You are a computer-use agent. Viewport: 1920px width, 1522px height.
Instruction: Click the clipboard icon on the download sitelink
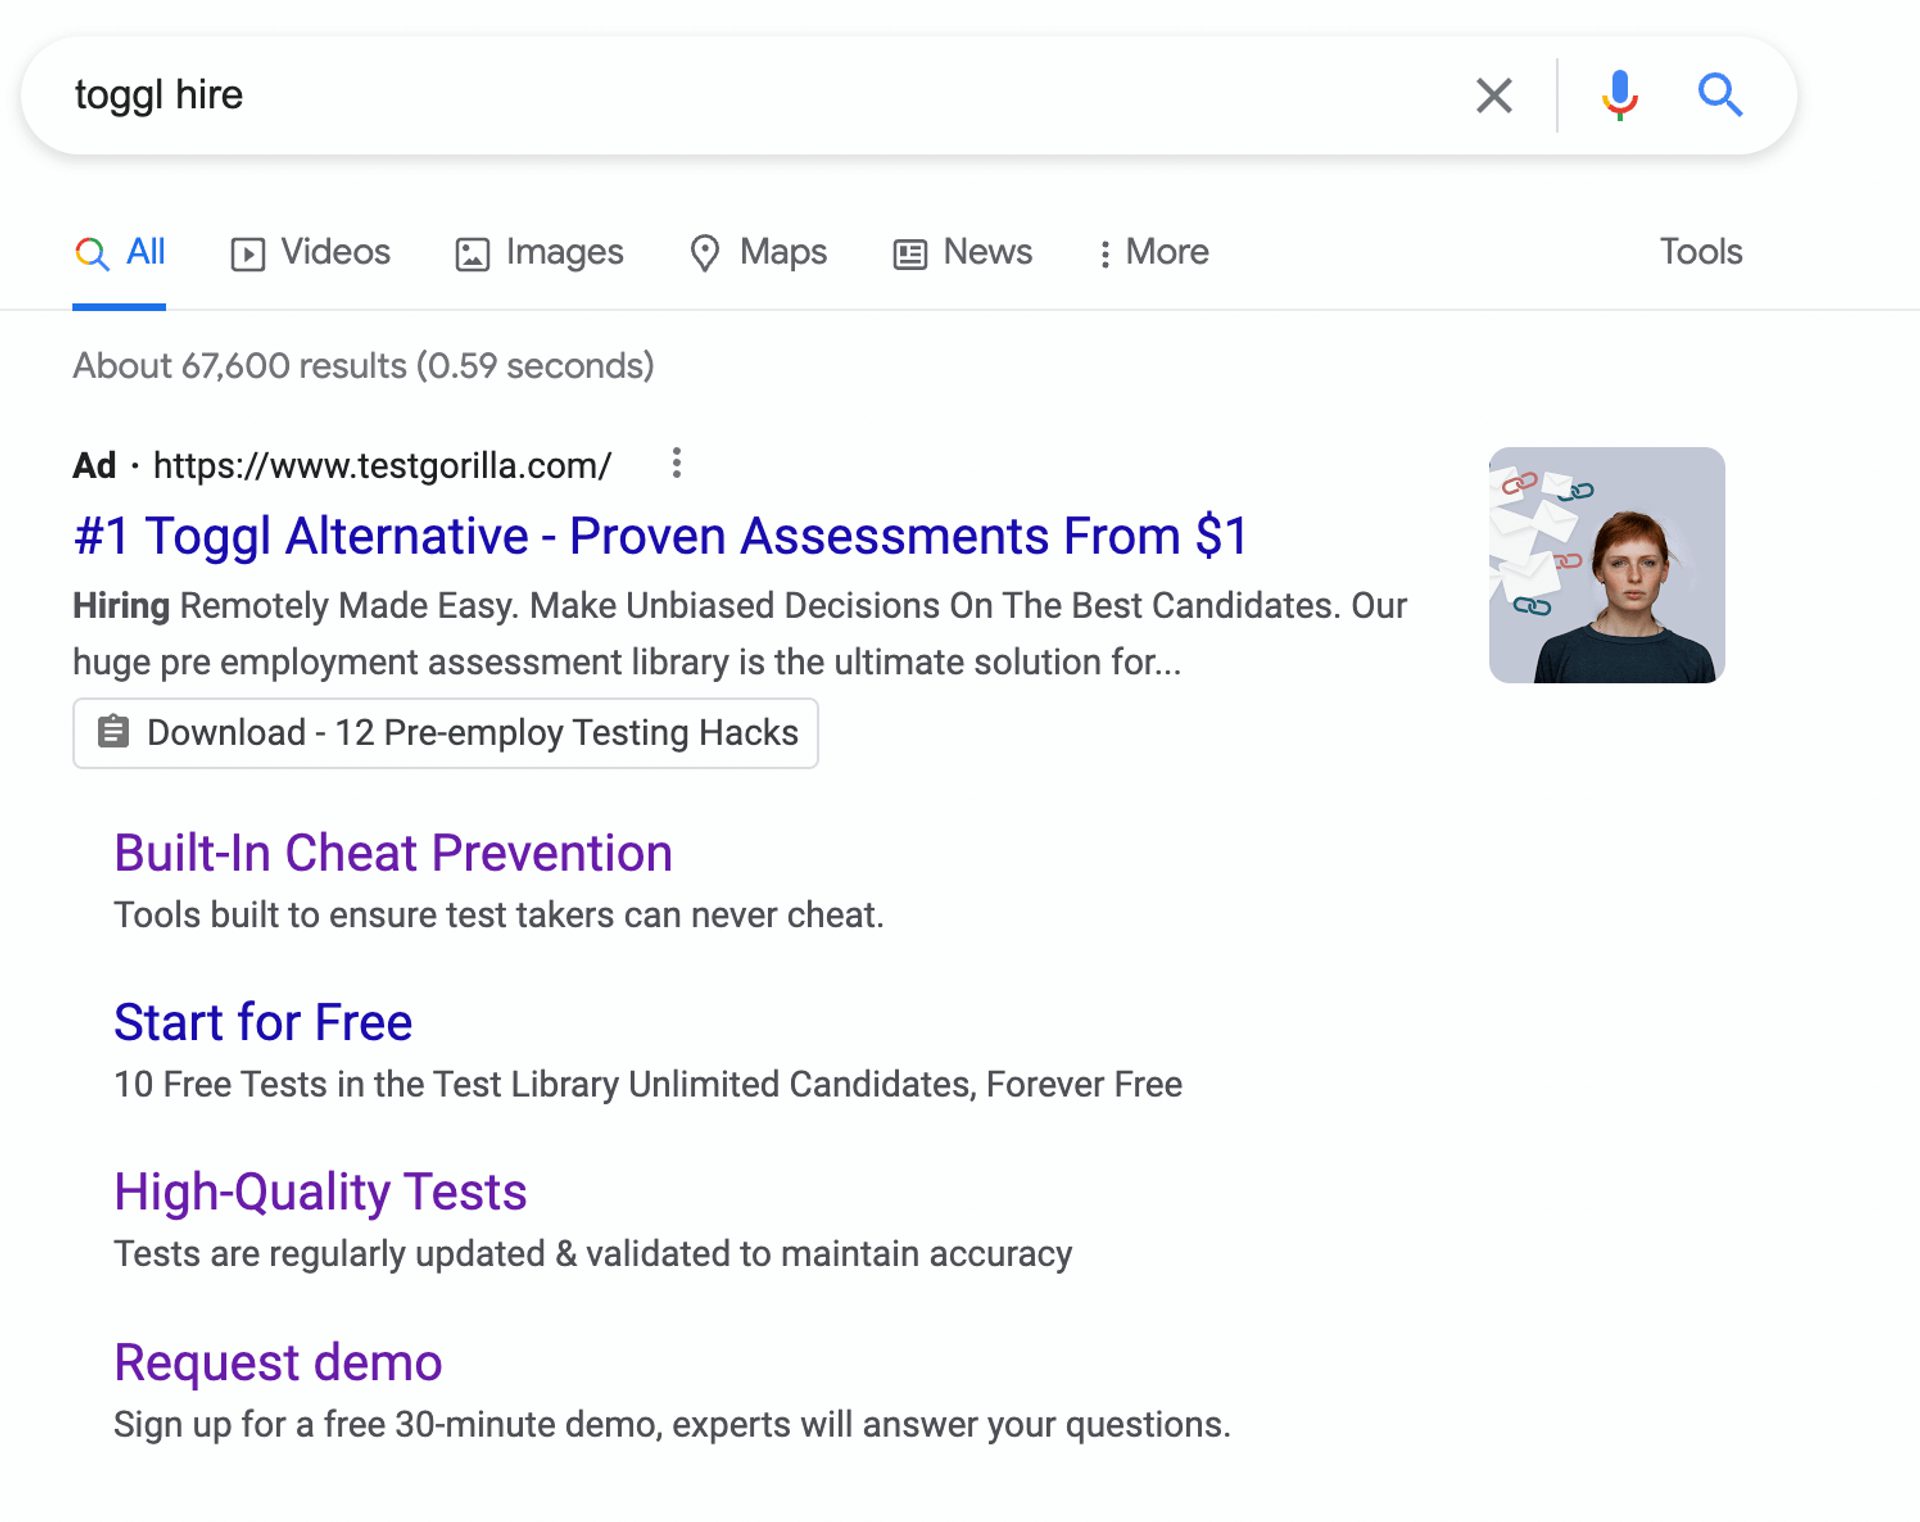point(113,732)
